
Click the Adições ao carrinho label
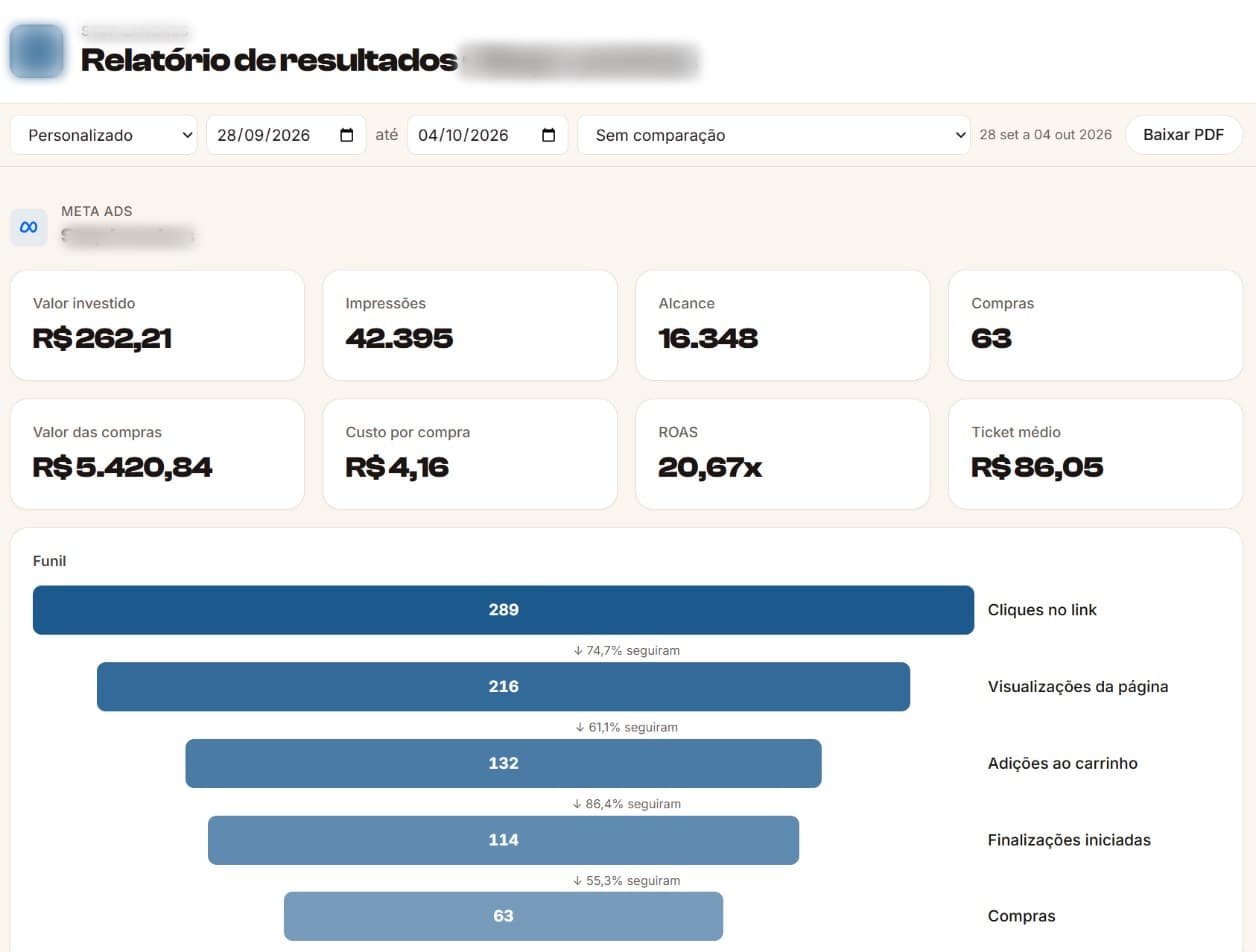1063,763
